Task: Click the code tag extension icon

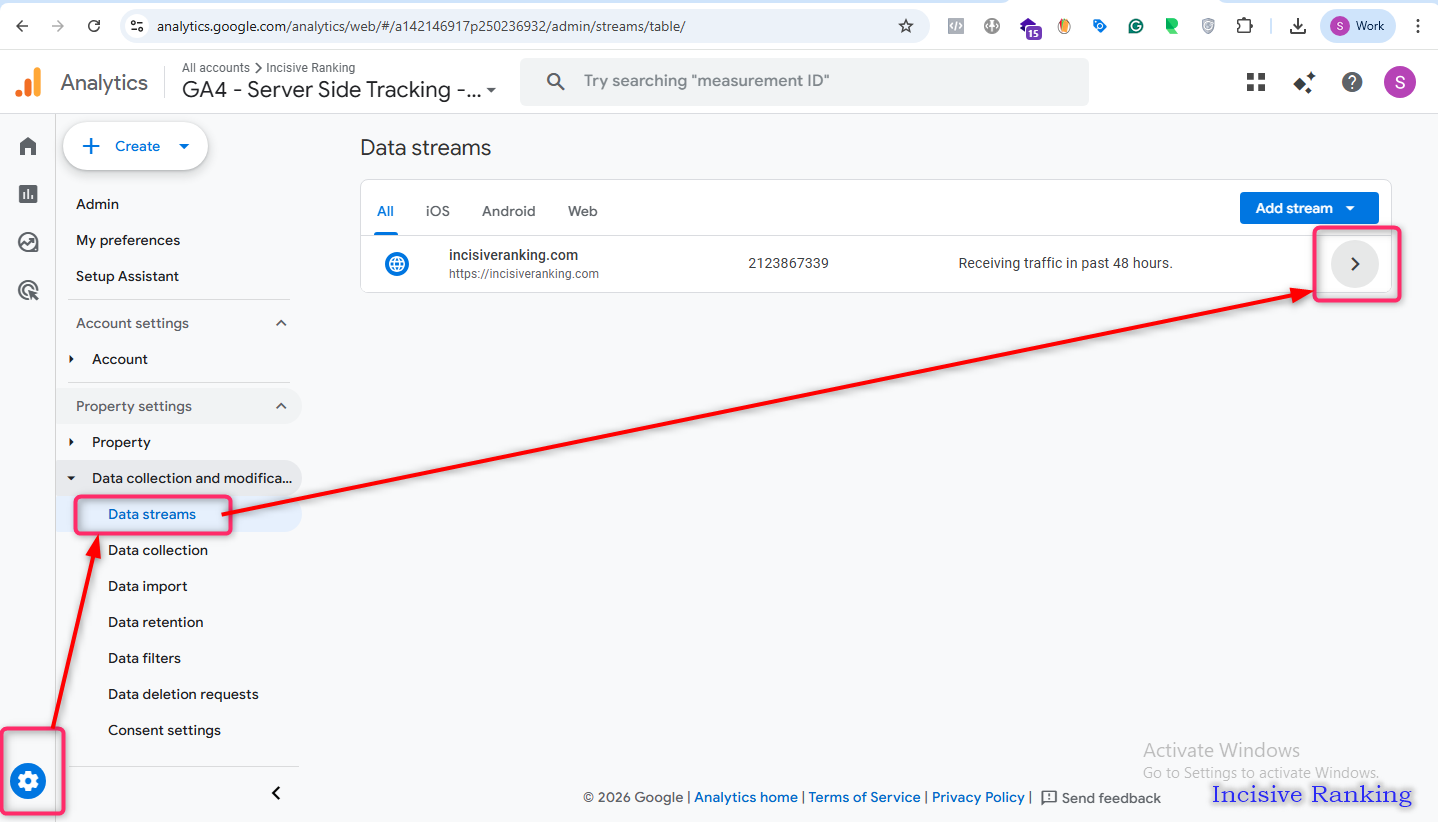Action: coord(956,26)
